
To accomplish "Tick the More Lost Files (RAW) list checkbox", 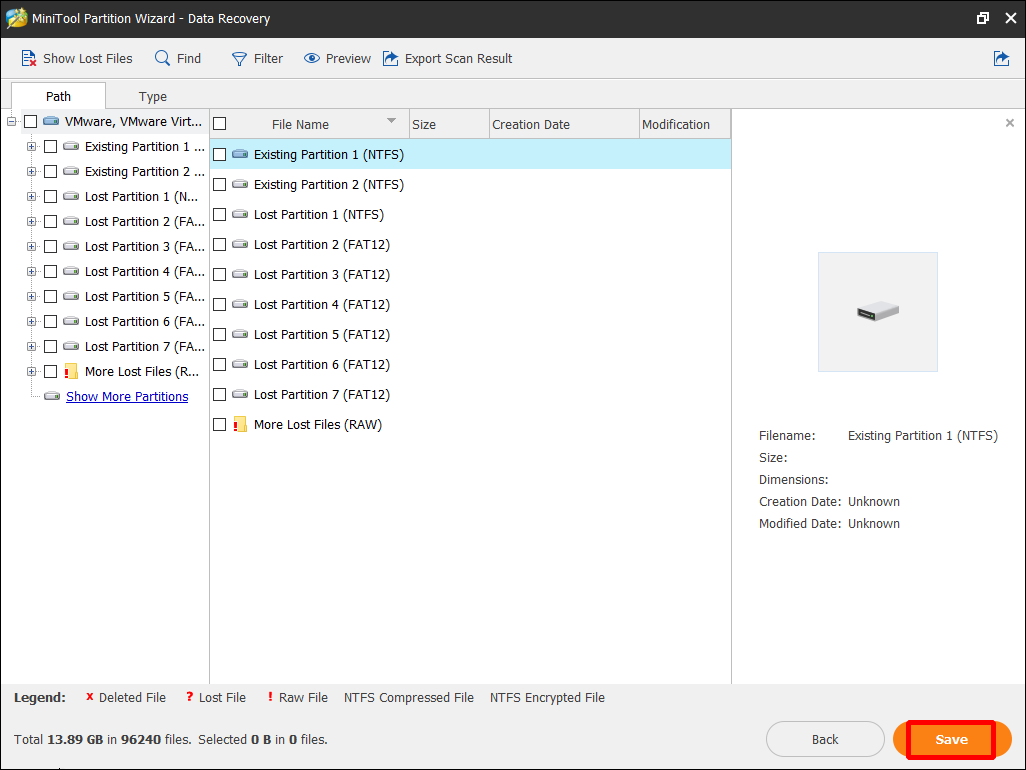I will click(x=220, y=425).
